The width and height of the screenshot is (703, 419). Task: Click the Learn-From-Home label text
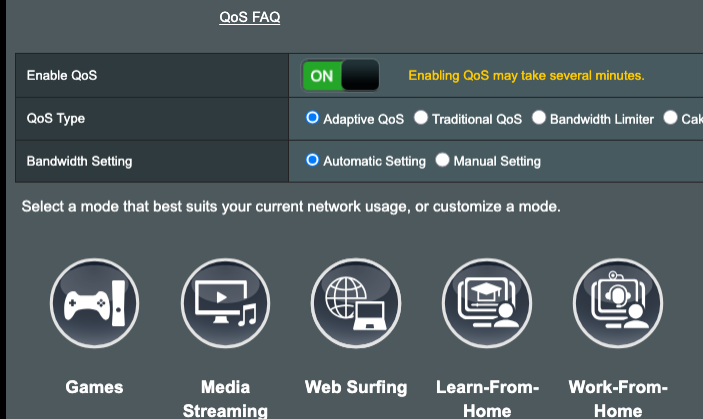tap(487, 398)
